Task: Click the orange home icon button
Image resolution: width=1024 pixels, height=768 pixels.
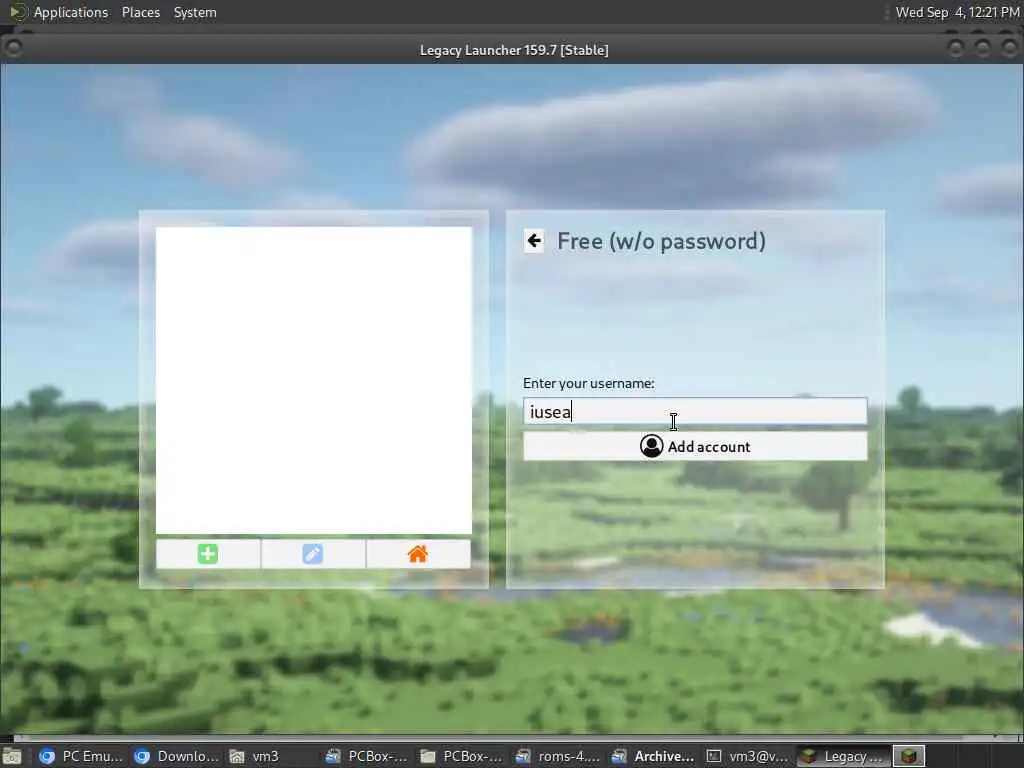Action: (418, 554)
